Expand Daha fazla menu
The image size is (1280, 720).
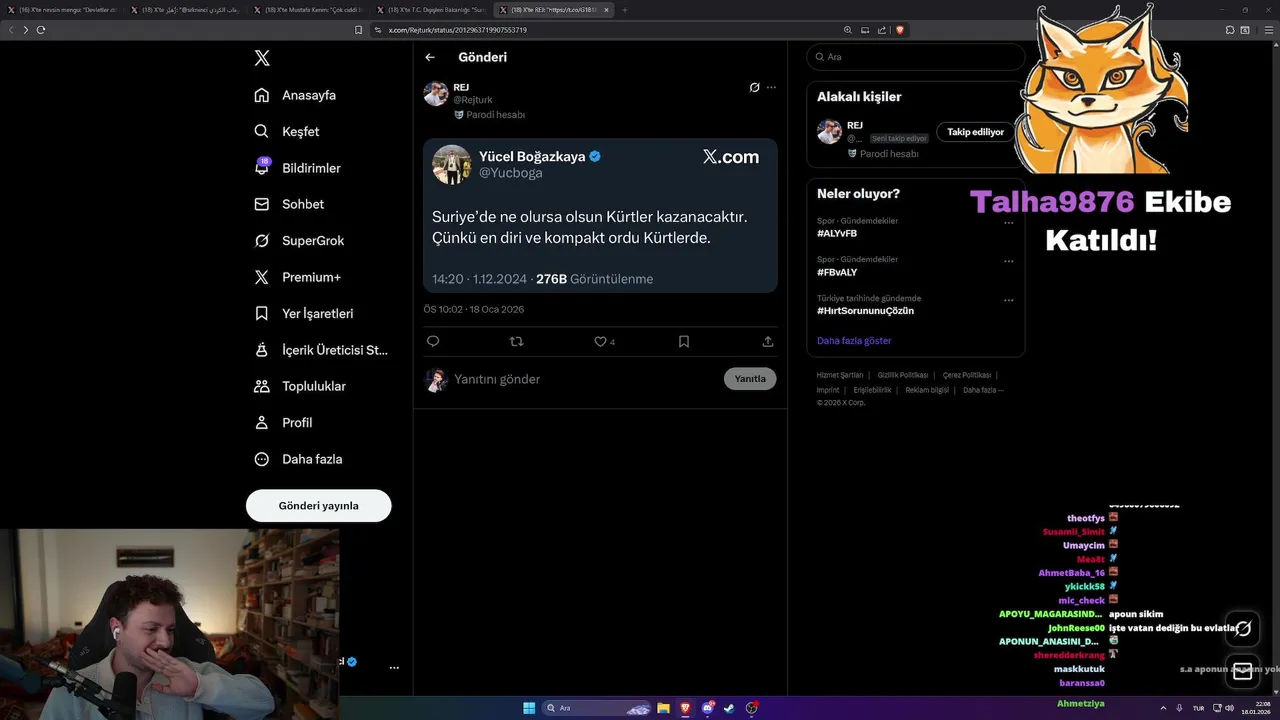(x=298, y=459)
